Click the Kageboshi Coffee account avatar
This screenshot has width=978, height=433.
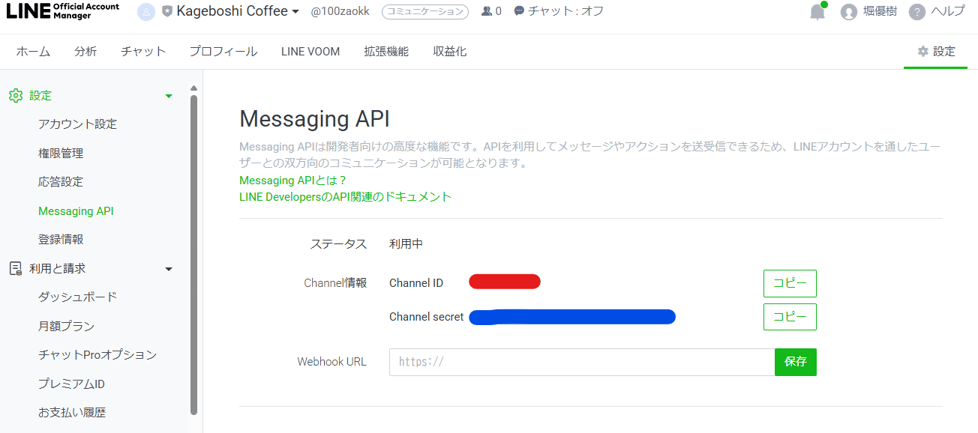(x=146, y=11)
